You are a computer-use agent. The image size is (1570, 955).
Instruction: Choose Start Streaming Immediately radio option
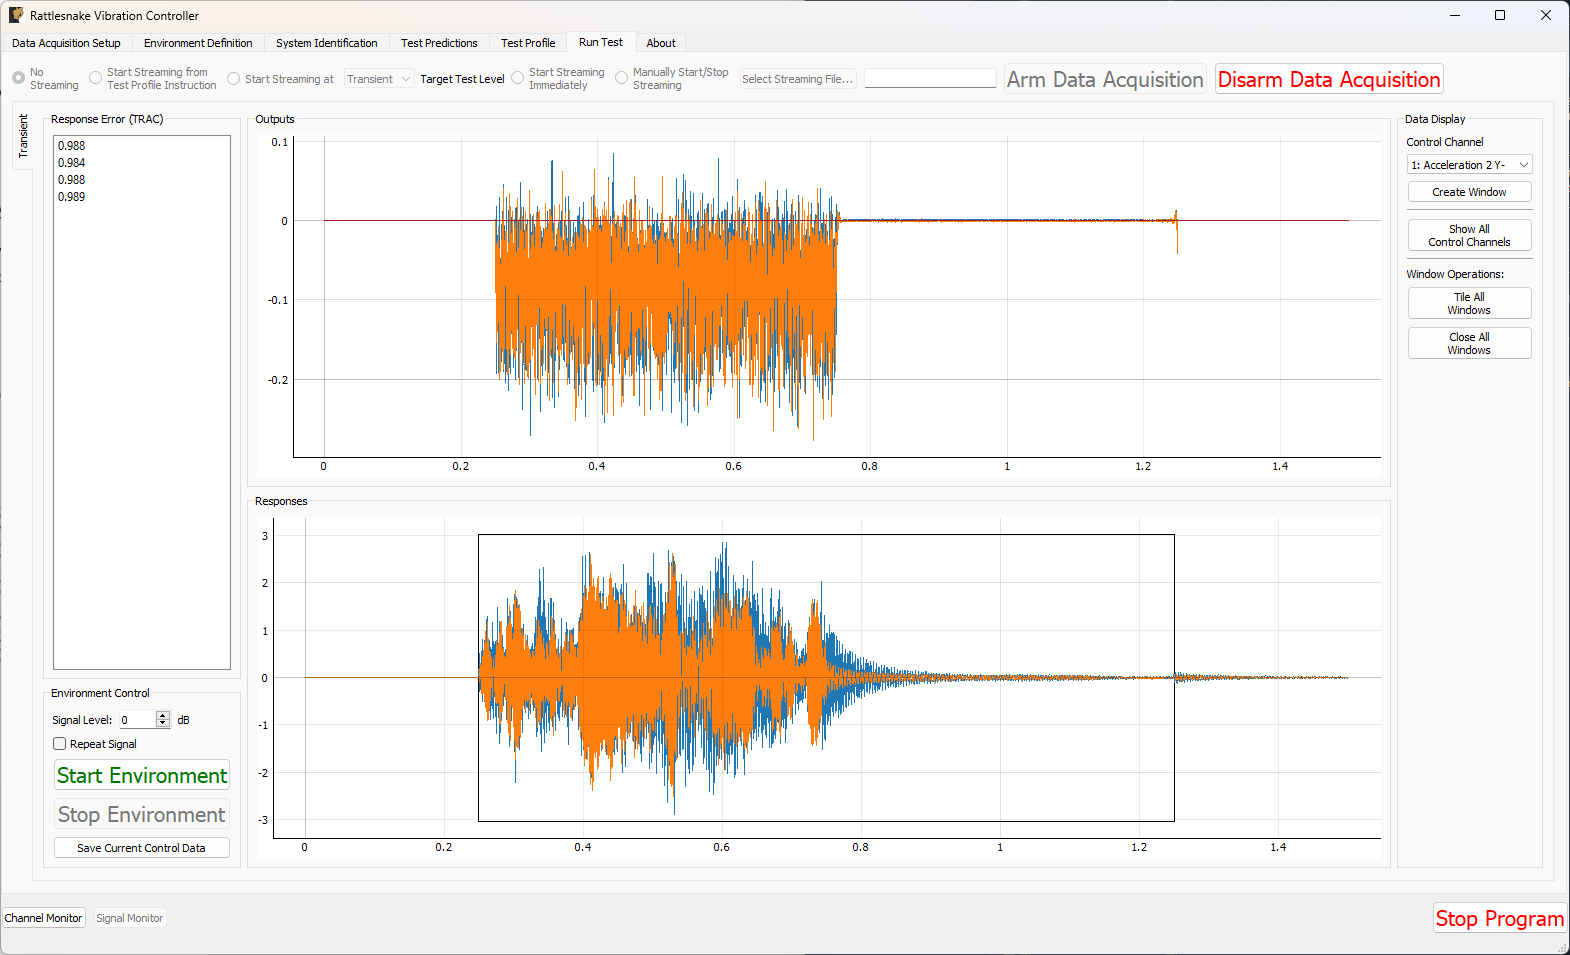[518, 78]
